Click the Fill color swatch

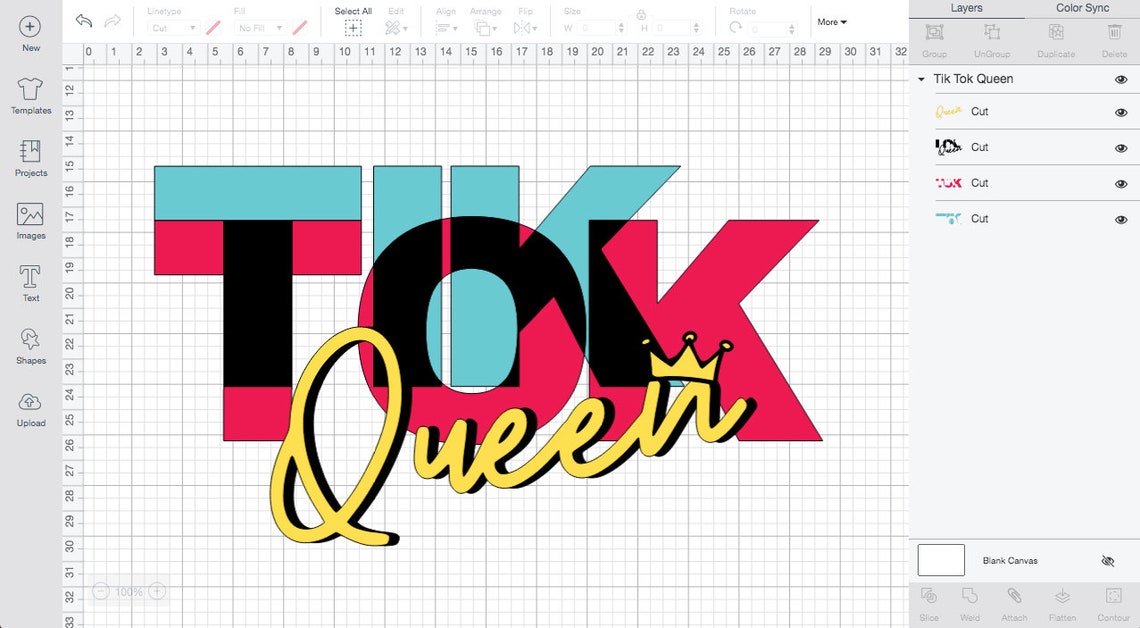pyautogui.click(x=300, y=28)
